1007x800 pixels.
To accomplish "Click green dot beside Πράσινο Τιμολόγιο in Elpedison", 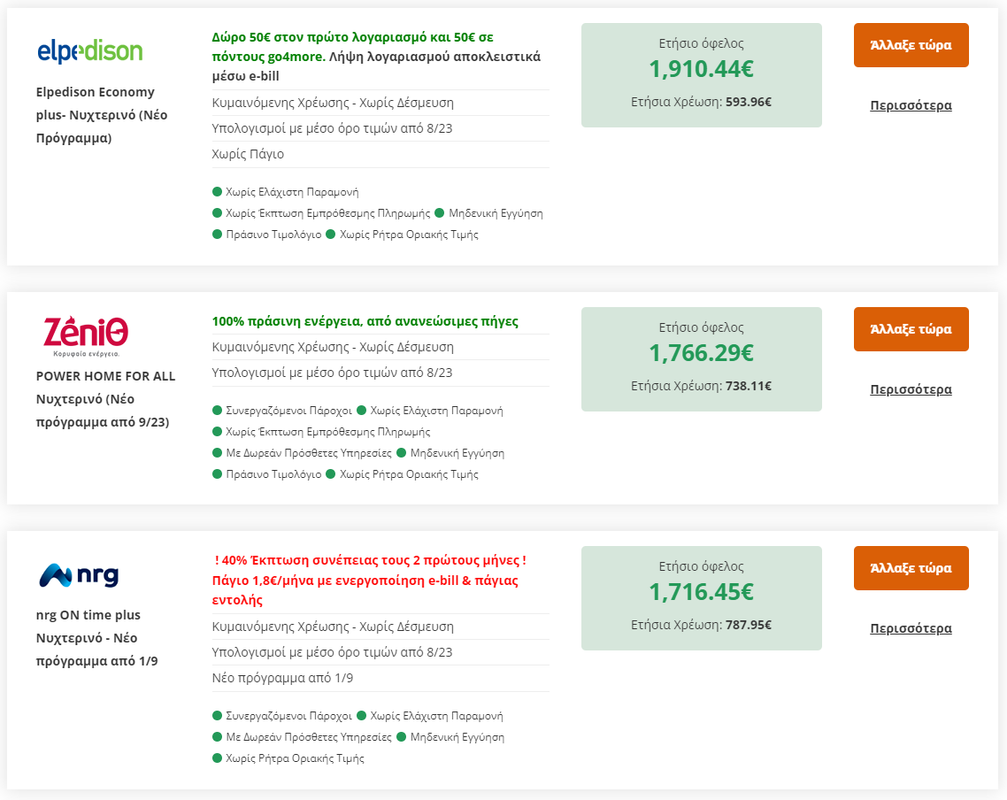I will click(217, 234).
